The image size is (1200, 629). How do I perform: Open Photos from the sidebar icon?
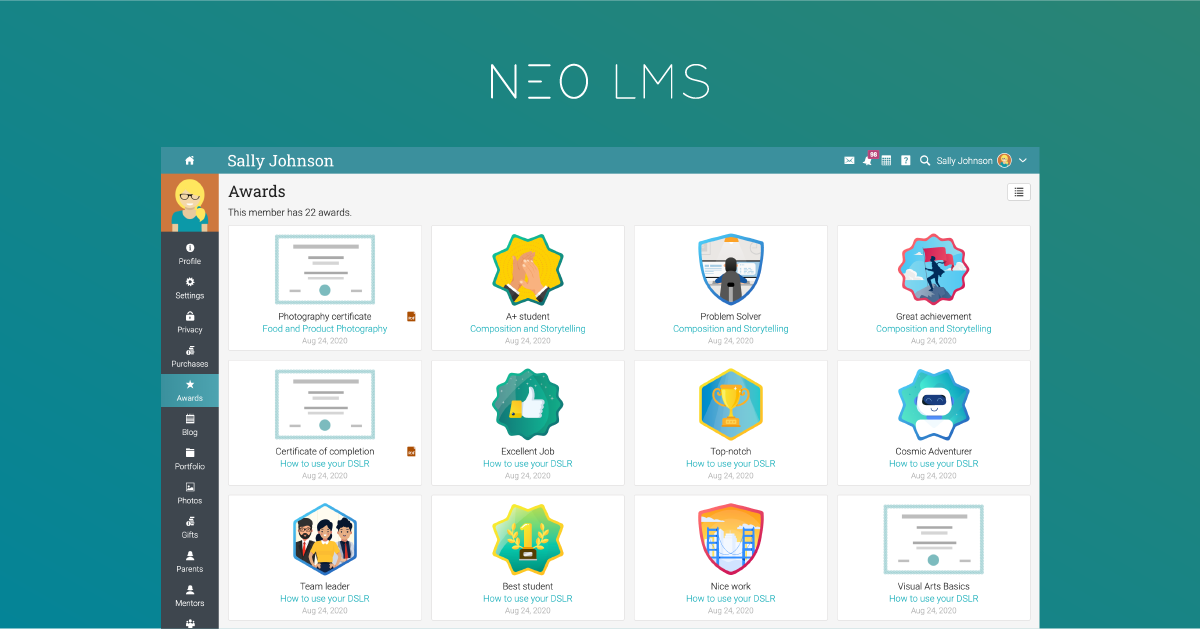[189, 486]
